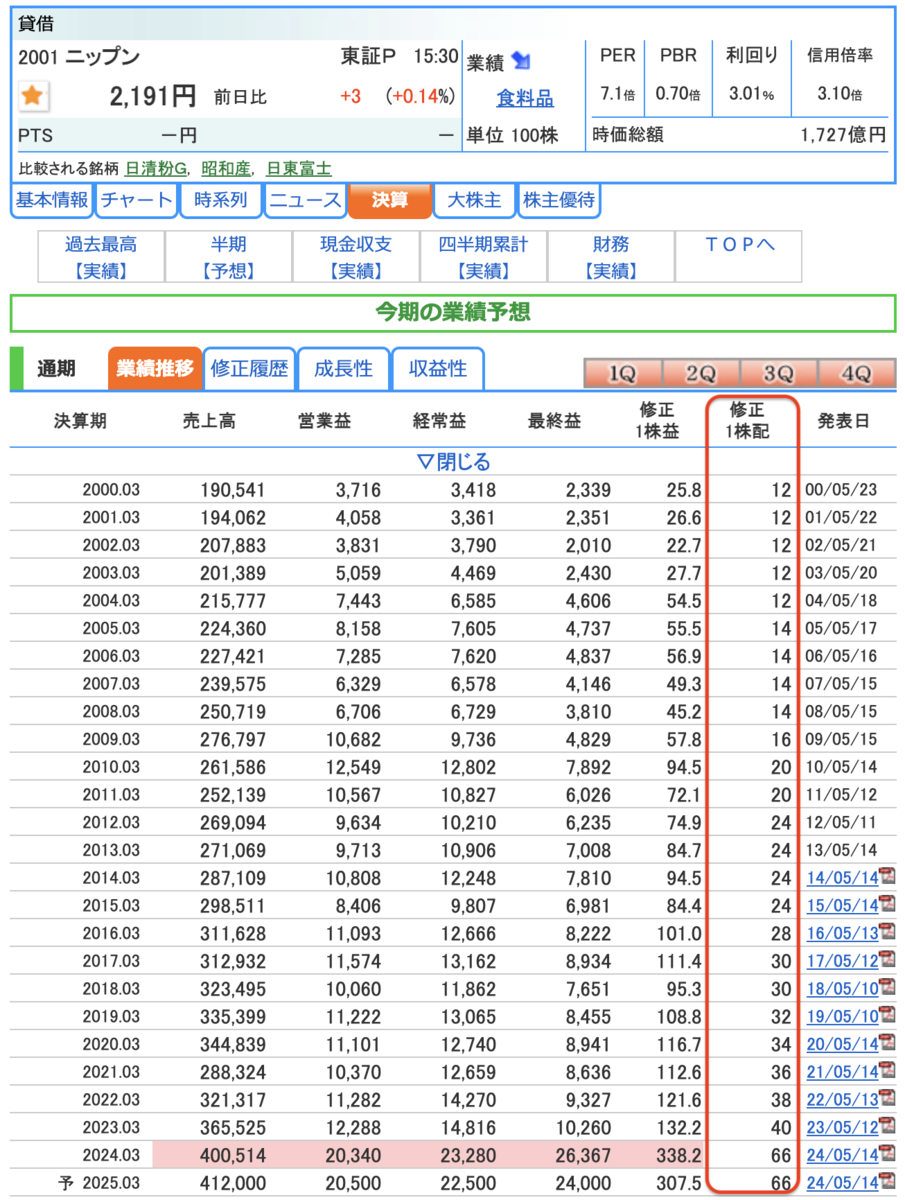Click the 発表日 column header

point(843,422)
